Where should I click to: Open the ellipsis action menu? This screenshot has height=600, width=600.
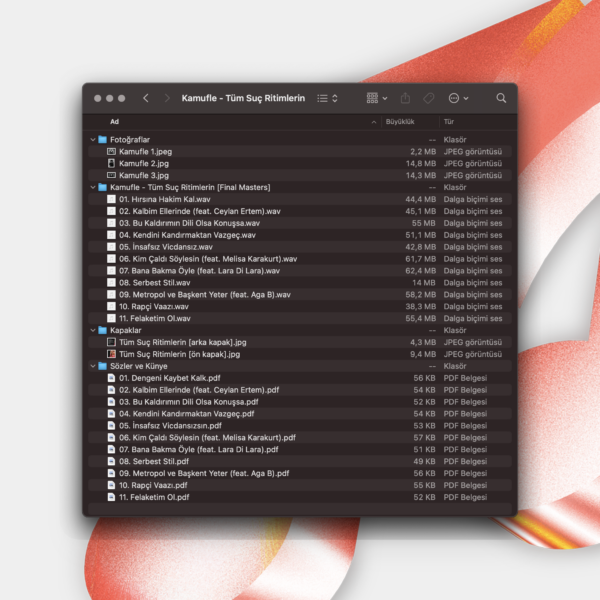pos(458,99)
